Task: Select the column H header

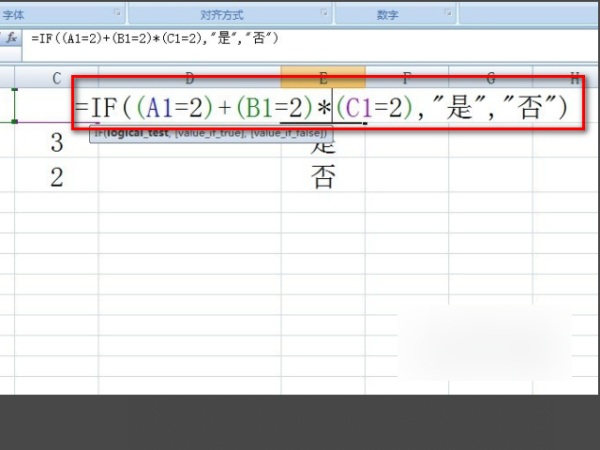Action: [x=574, y=78]
